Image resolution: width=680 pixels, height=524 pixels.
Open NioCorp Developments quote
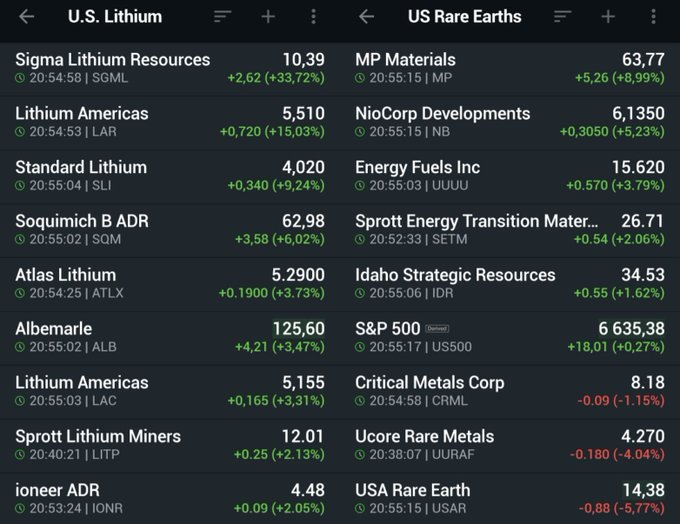coord(510,123)
